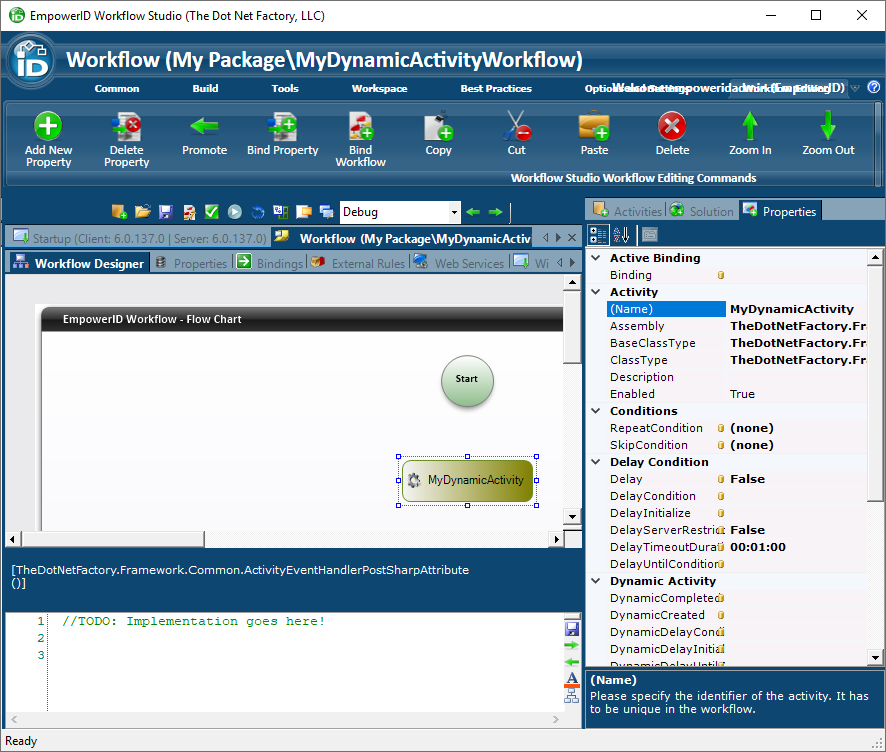Click the Enabled property value field
Screen dimensions: 886x752
[x=795, y=394]
